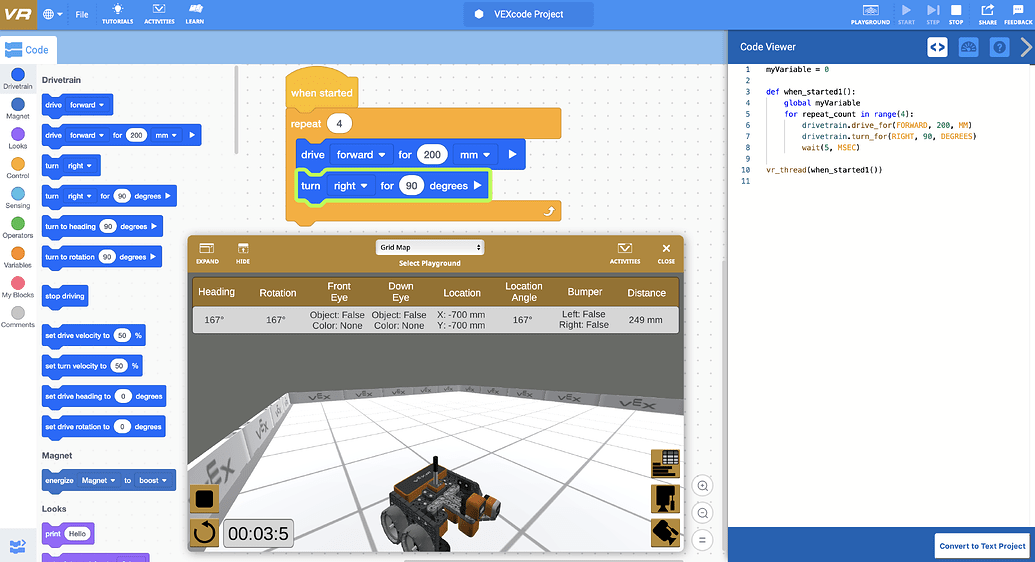Click the Monitor dashboard gauge icon
The width and height of the screenshot is (1035, 562).
click(x=968, y=47)
